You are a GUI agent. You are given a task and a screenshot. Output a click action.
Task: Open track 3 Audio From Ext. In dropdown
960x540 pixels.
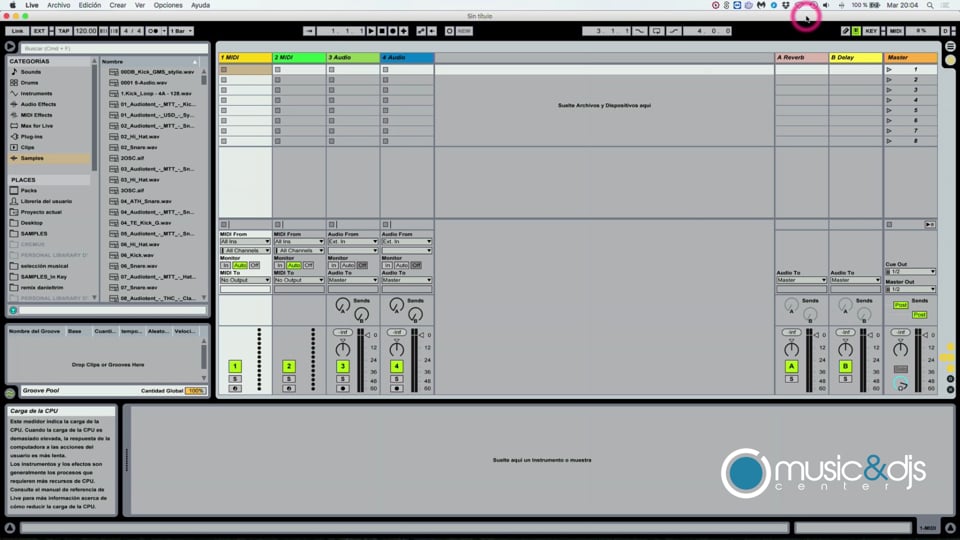click(353, 242)
